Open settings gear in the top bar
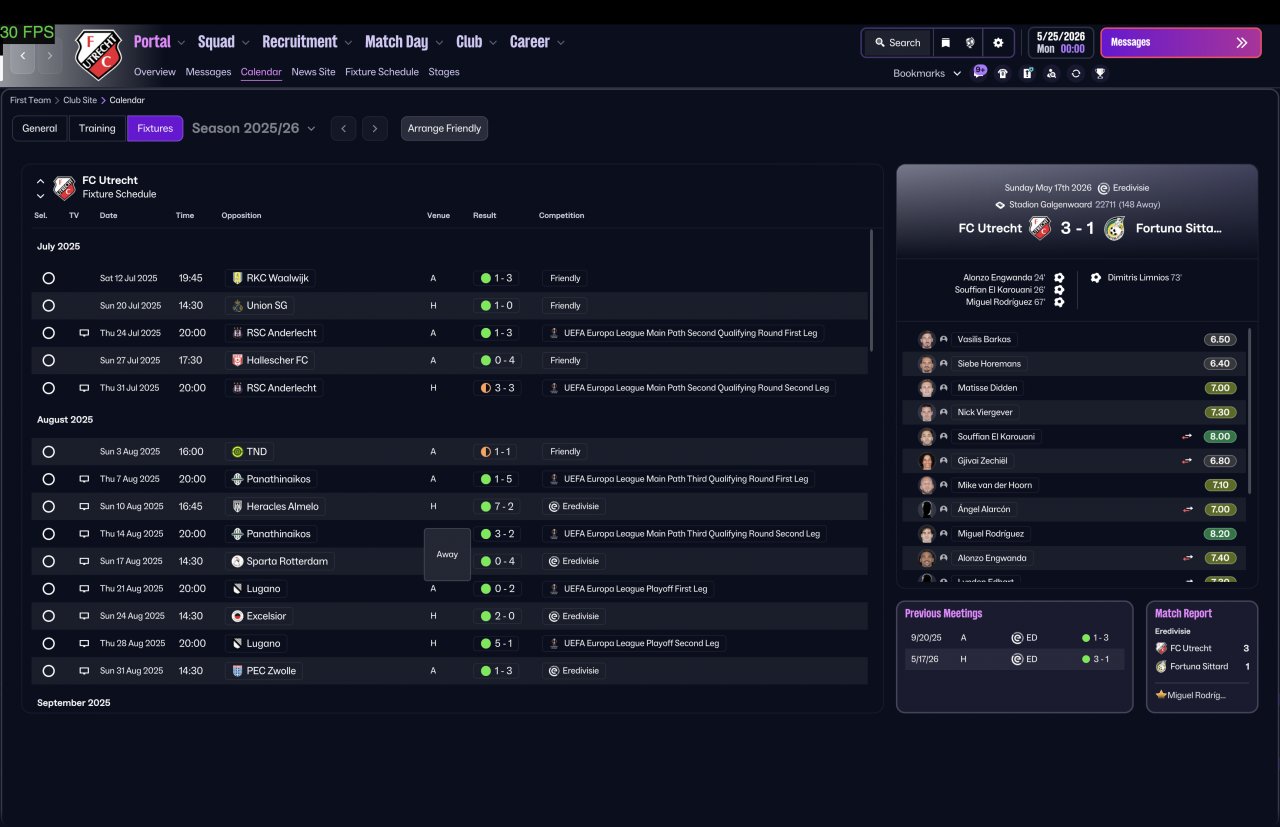This screenshot has height=827, width=1280. point(998,43)
